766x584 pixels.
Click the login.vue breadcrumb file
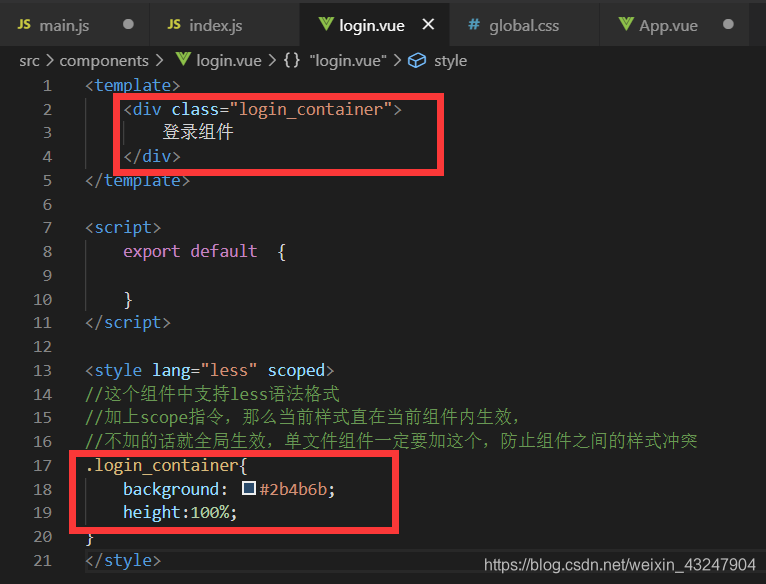[x=229, y=61]
